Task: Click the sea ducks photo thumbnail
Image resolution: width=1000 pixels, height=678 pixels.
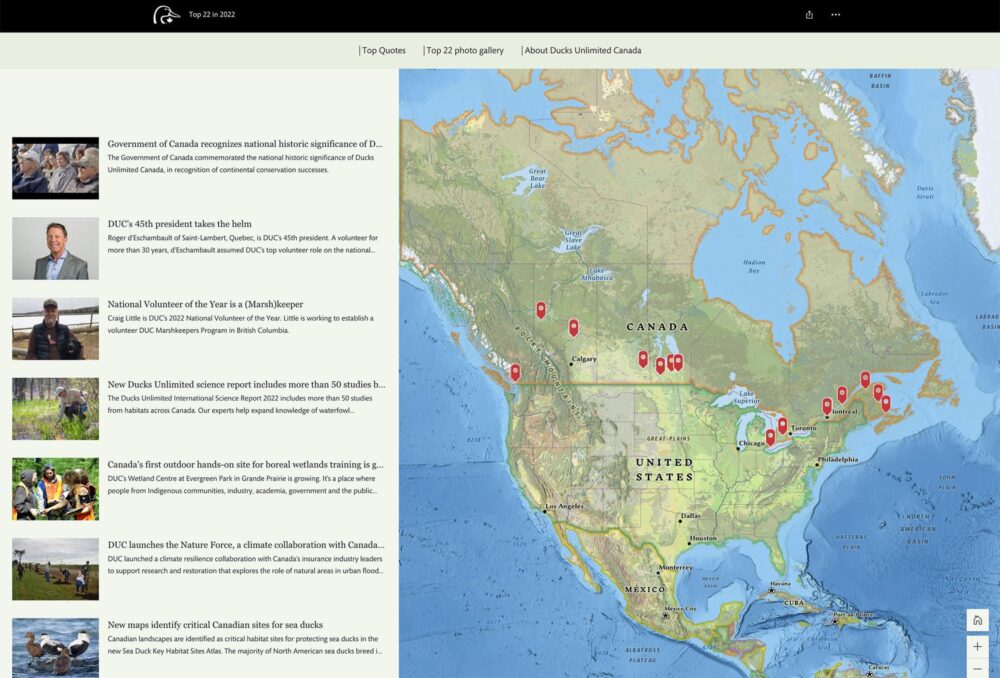Action: point(55,647)
